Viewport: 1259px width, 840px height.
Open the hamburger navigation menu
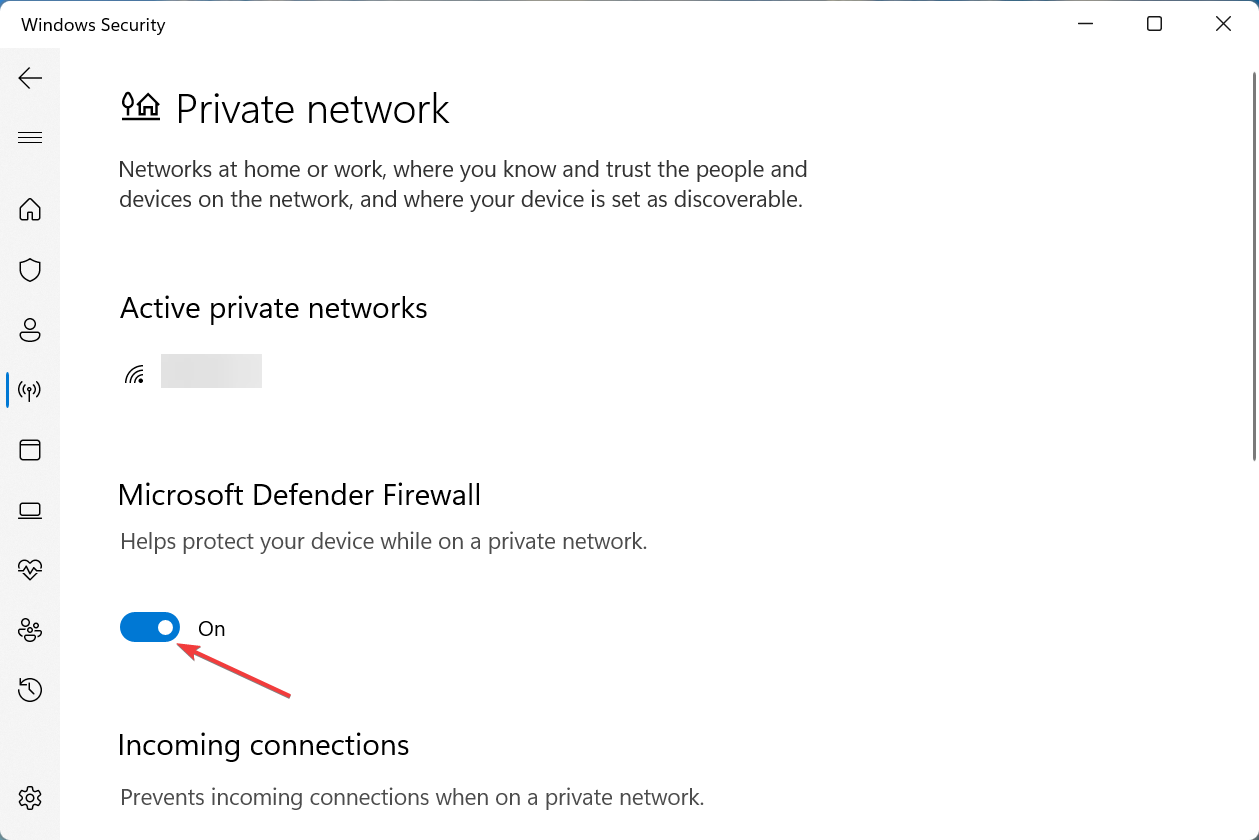(30, 137)
